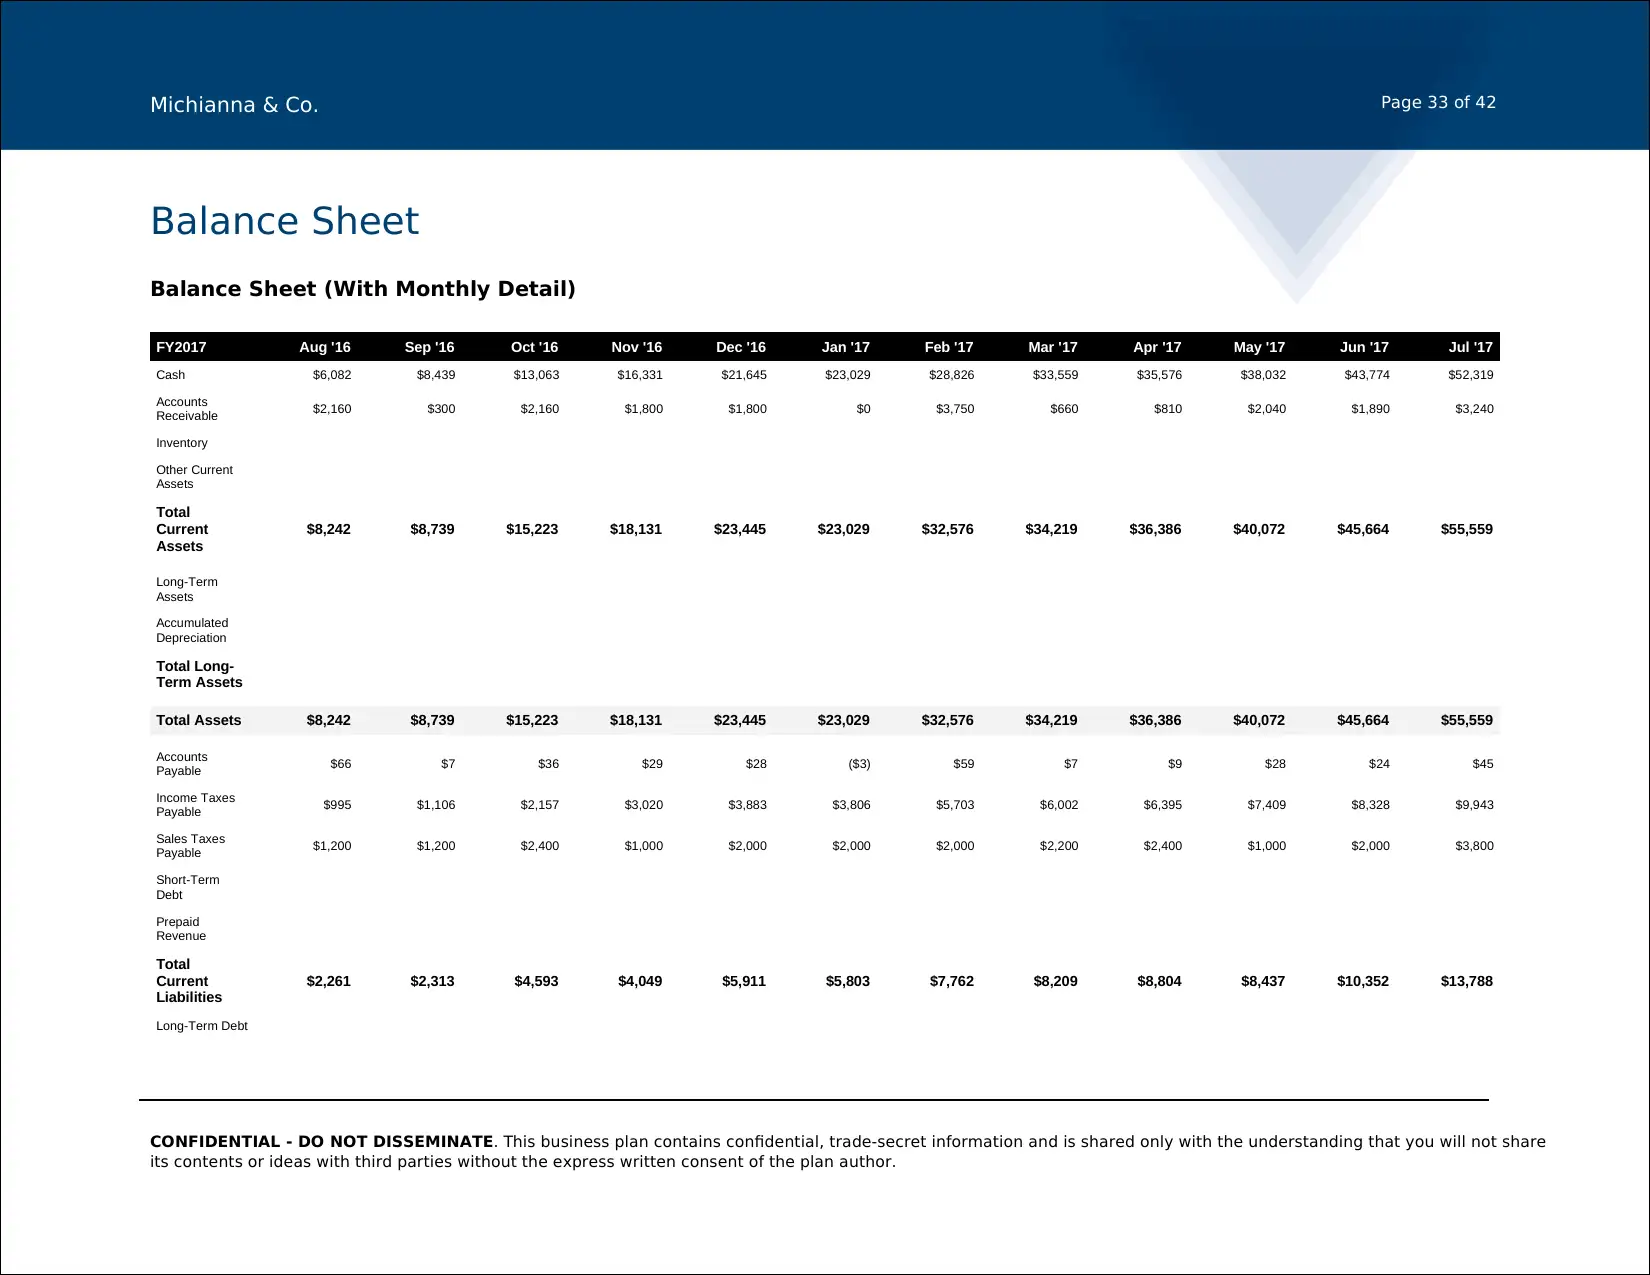Click the Total Current Liabilities value $2,261
The height and width of the screenshot is (1275, 1650).
(x=329, y=981)
